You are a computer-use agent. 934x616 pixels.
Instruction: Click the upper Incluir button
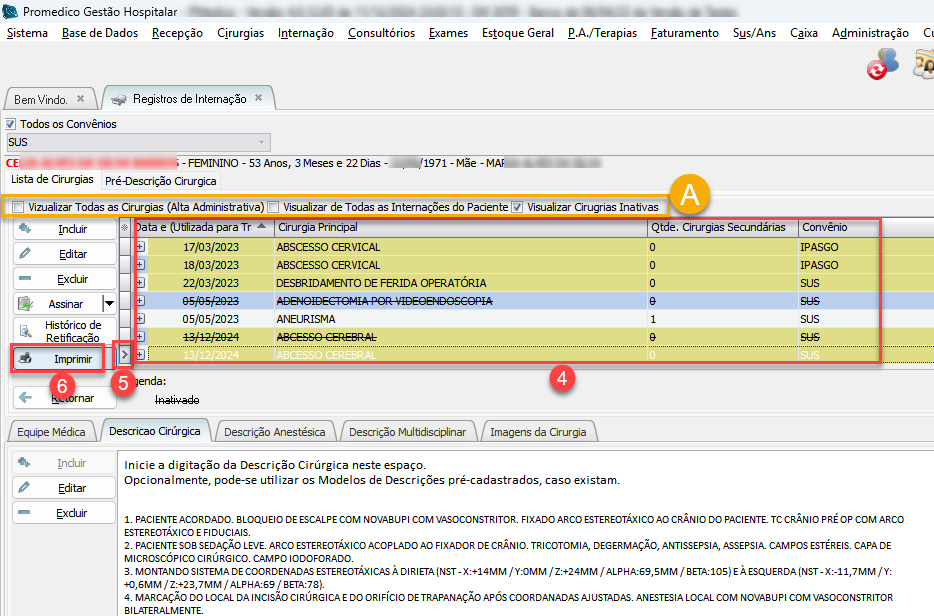pyautogui.click(x=65, y=229)
